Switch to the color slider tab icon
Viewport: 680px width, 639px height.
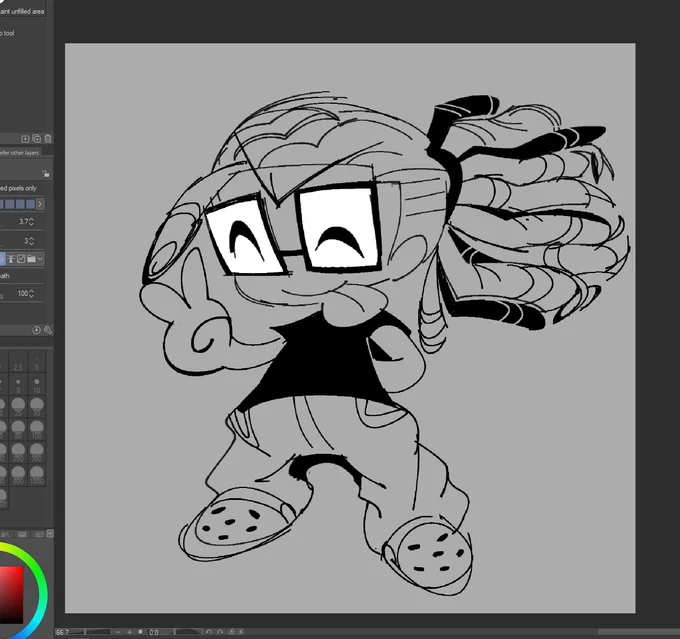pos(6,534)
